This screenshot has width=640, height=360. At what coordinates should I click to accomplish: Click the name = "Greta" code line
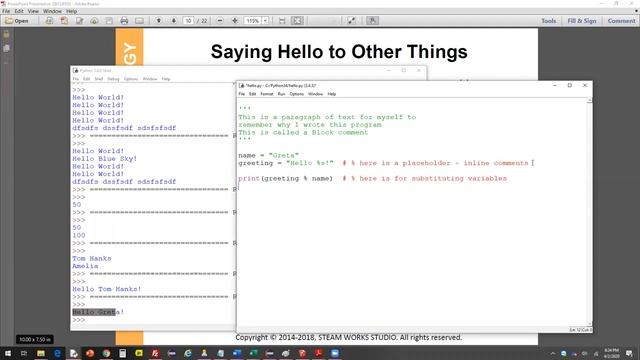tap(269, 156)
